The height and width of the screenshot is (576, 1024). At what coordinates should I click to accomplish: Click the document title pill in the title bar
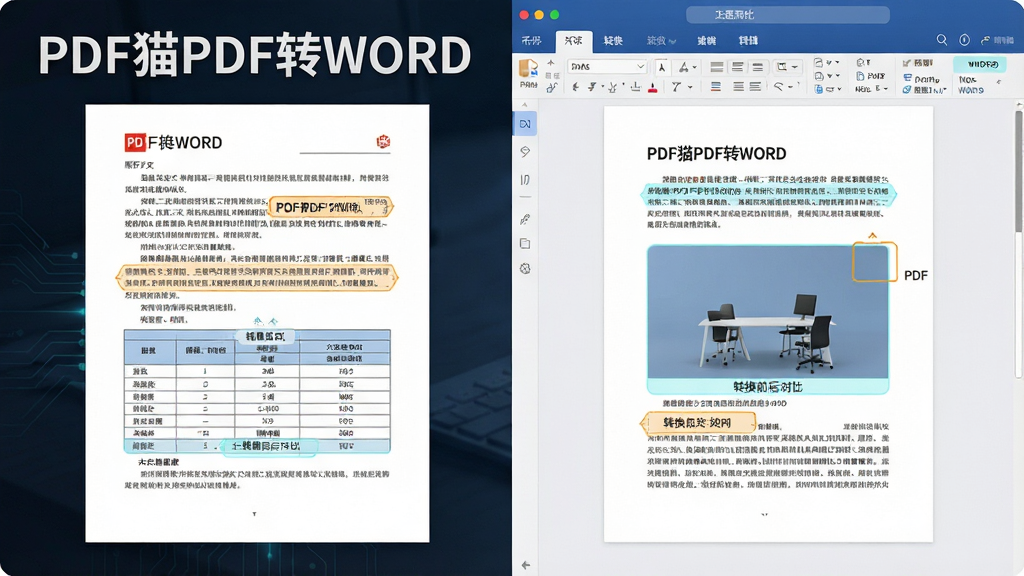coord(788,14)
